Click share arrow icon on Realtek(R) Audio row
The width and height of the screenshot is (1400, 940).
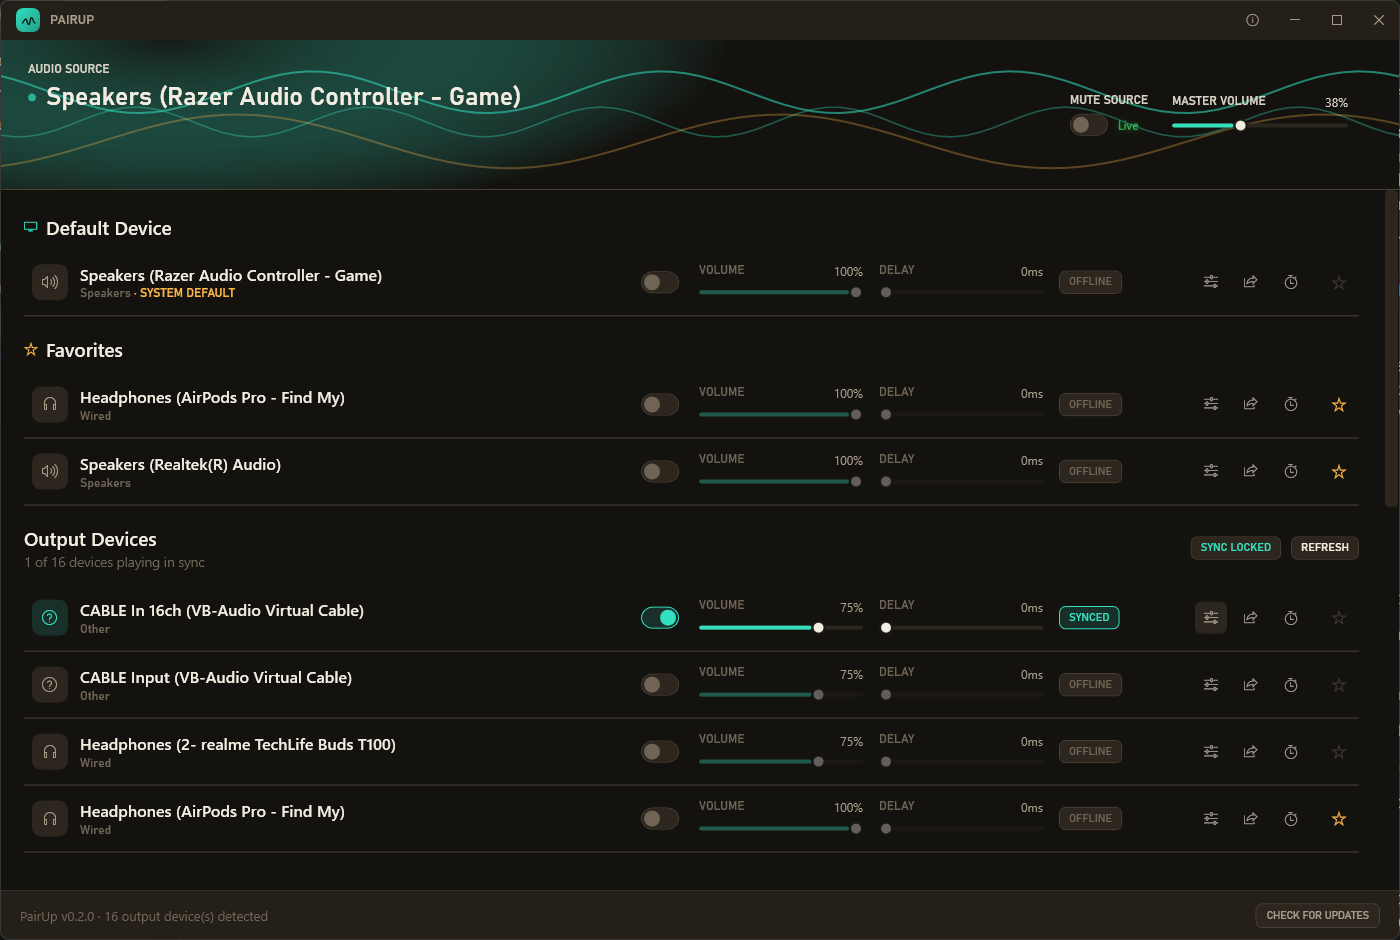click(1250, 471)
